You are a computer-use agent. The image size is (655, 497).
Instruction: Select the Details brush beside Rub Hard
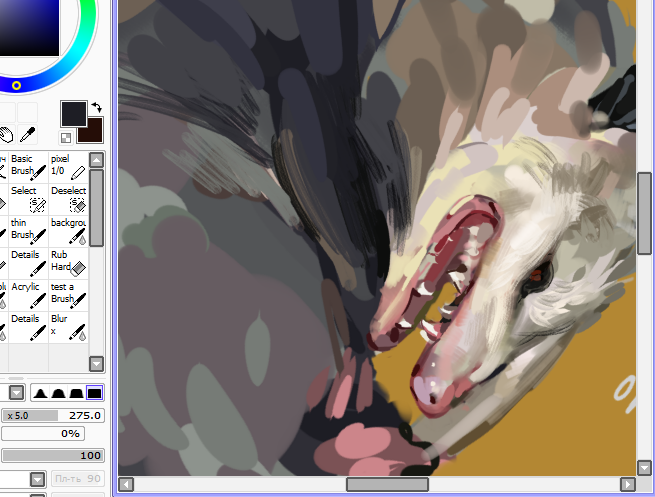28,263
